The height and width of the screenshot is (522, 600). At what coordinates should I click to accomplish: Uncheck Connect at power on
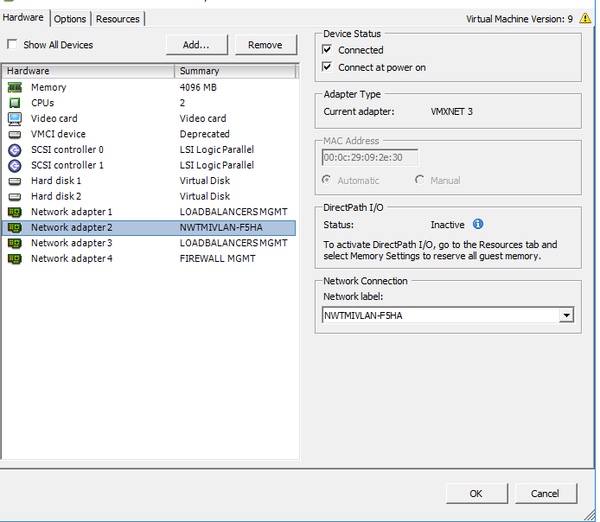tap(327, 67)
